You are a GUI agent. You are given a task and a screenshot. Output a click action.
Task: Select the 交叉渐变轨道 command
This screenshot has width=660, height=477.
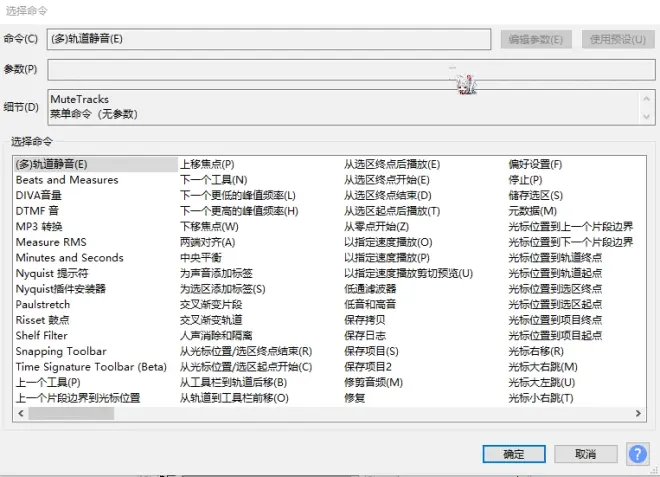click(211, 320)
